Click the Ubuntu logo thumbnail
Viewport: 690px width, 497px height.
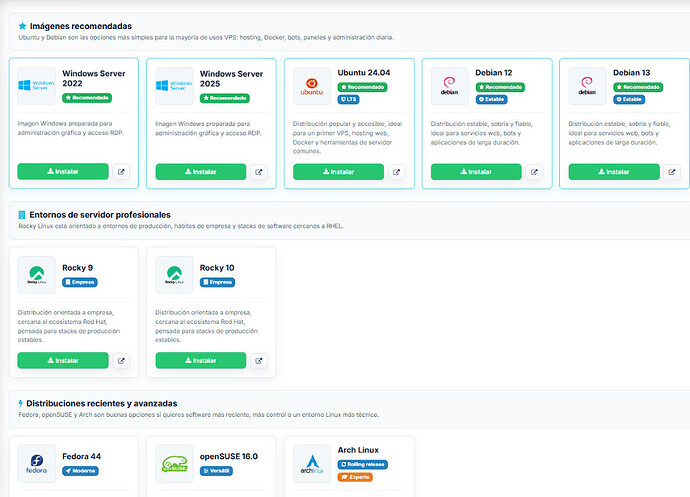[x=312, y=86]
